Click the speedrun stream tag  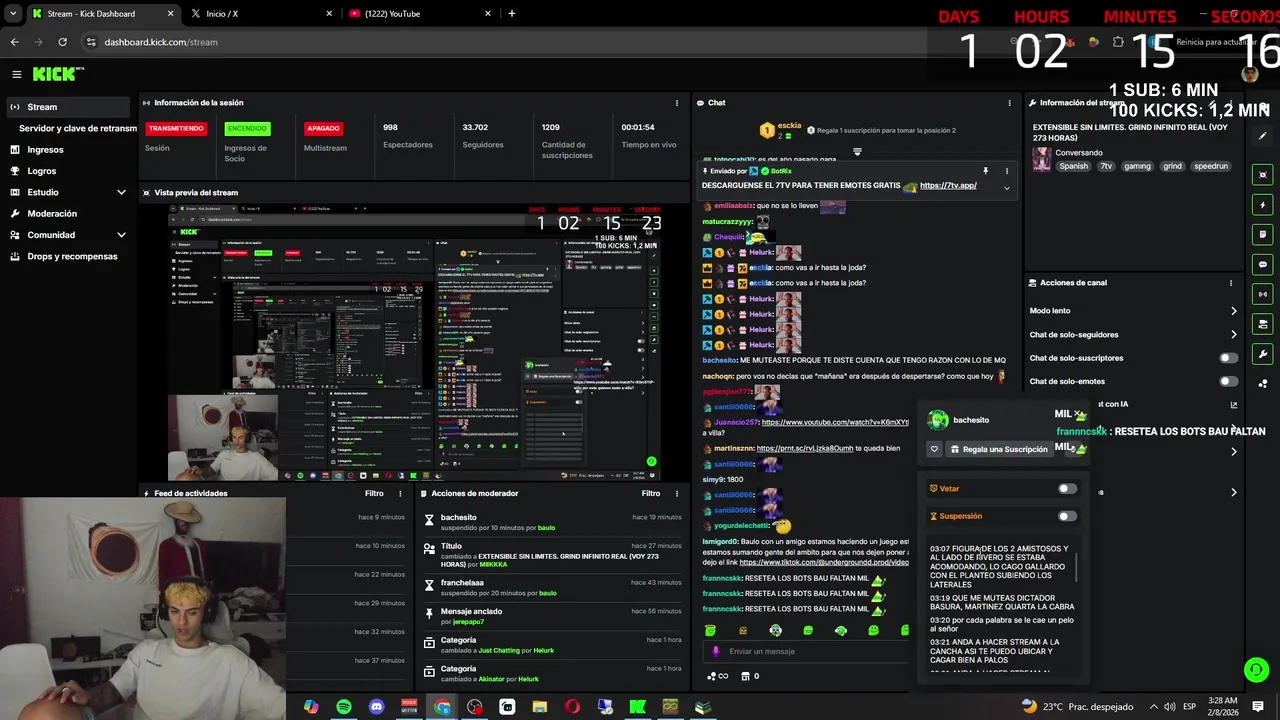(1210, 167)
